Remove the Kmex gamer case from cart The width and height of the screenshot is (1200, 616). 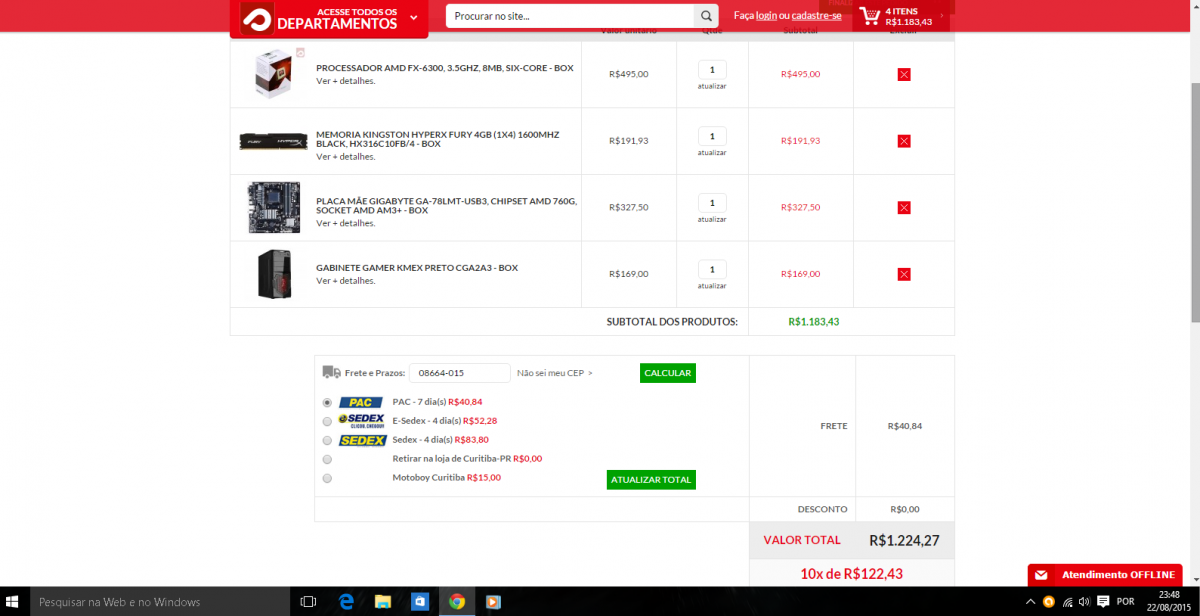click(904, 274)
